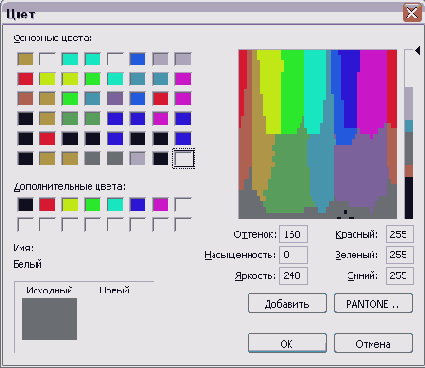Select the bright green swatch in the second basic row
This screenshot has height=368, width=425.
click(92, 79)
